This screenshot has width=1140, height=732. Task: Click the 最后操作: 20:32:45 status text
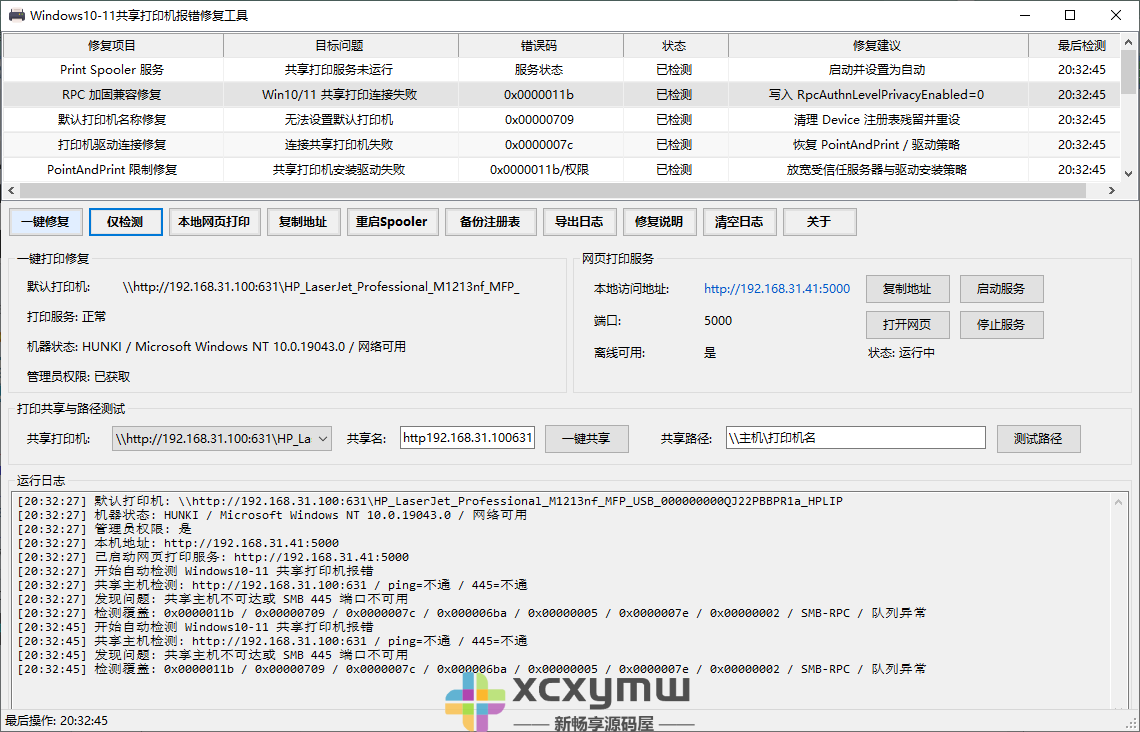(57, 721)
